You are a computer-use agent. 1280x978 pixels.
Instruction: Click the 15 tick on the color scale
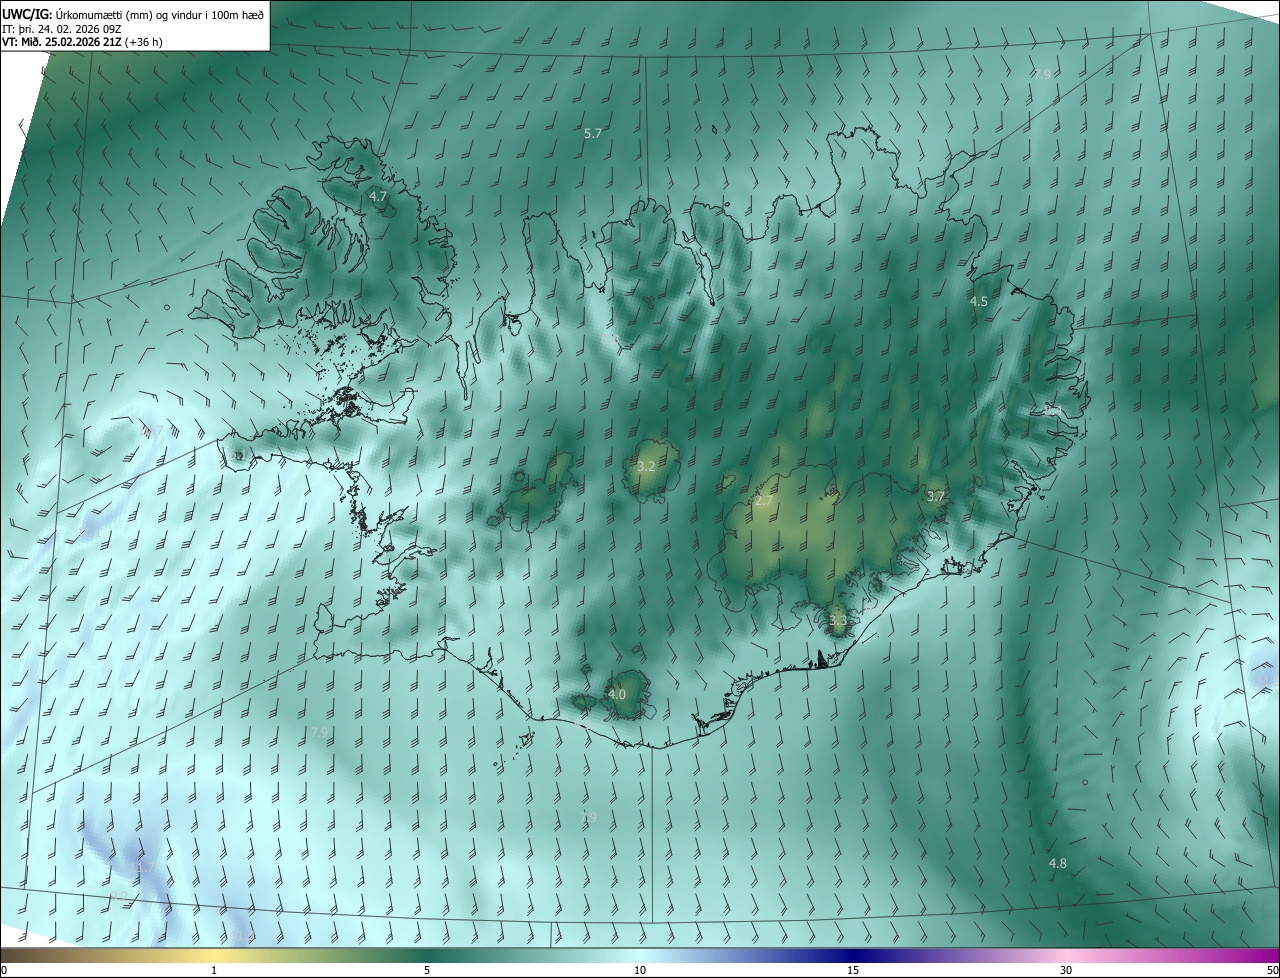click(x=853, y=971)
